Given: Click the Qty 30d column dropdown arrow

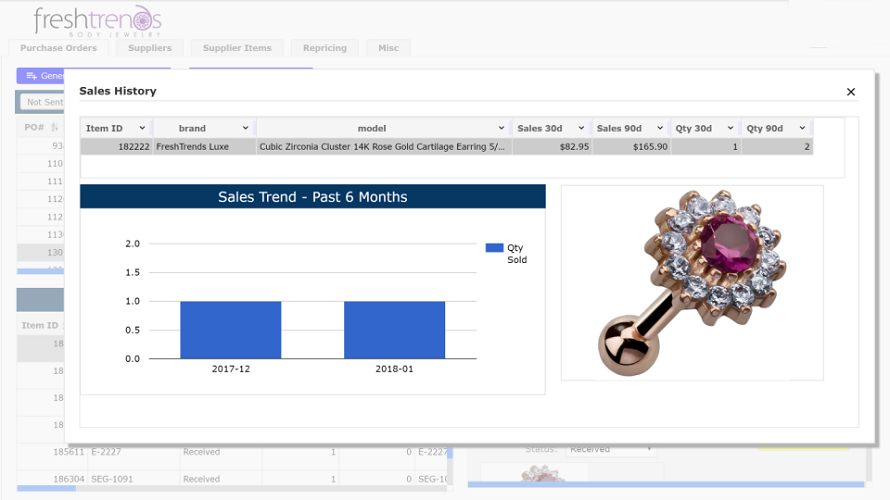Looking at the screenshot, I should (731, 128).
